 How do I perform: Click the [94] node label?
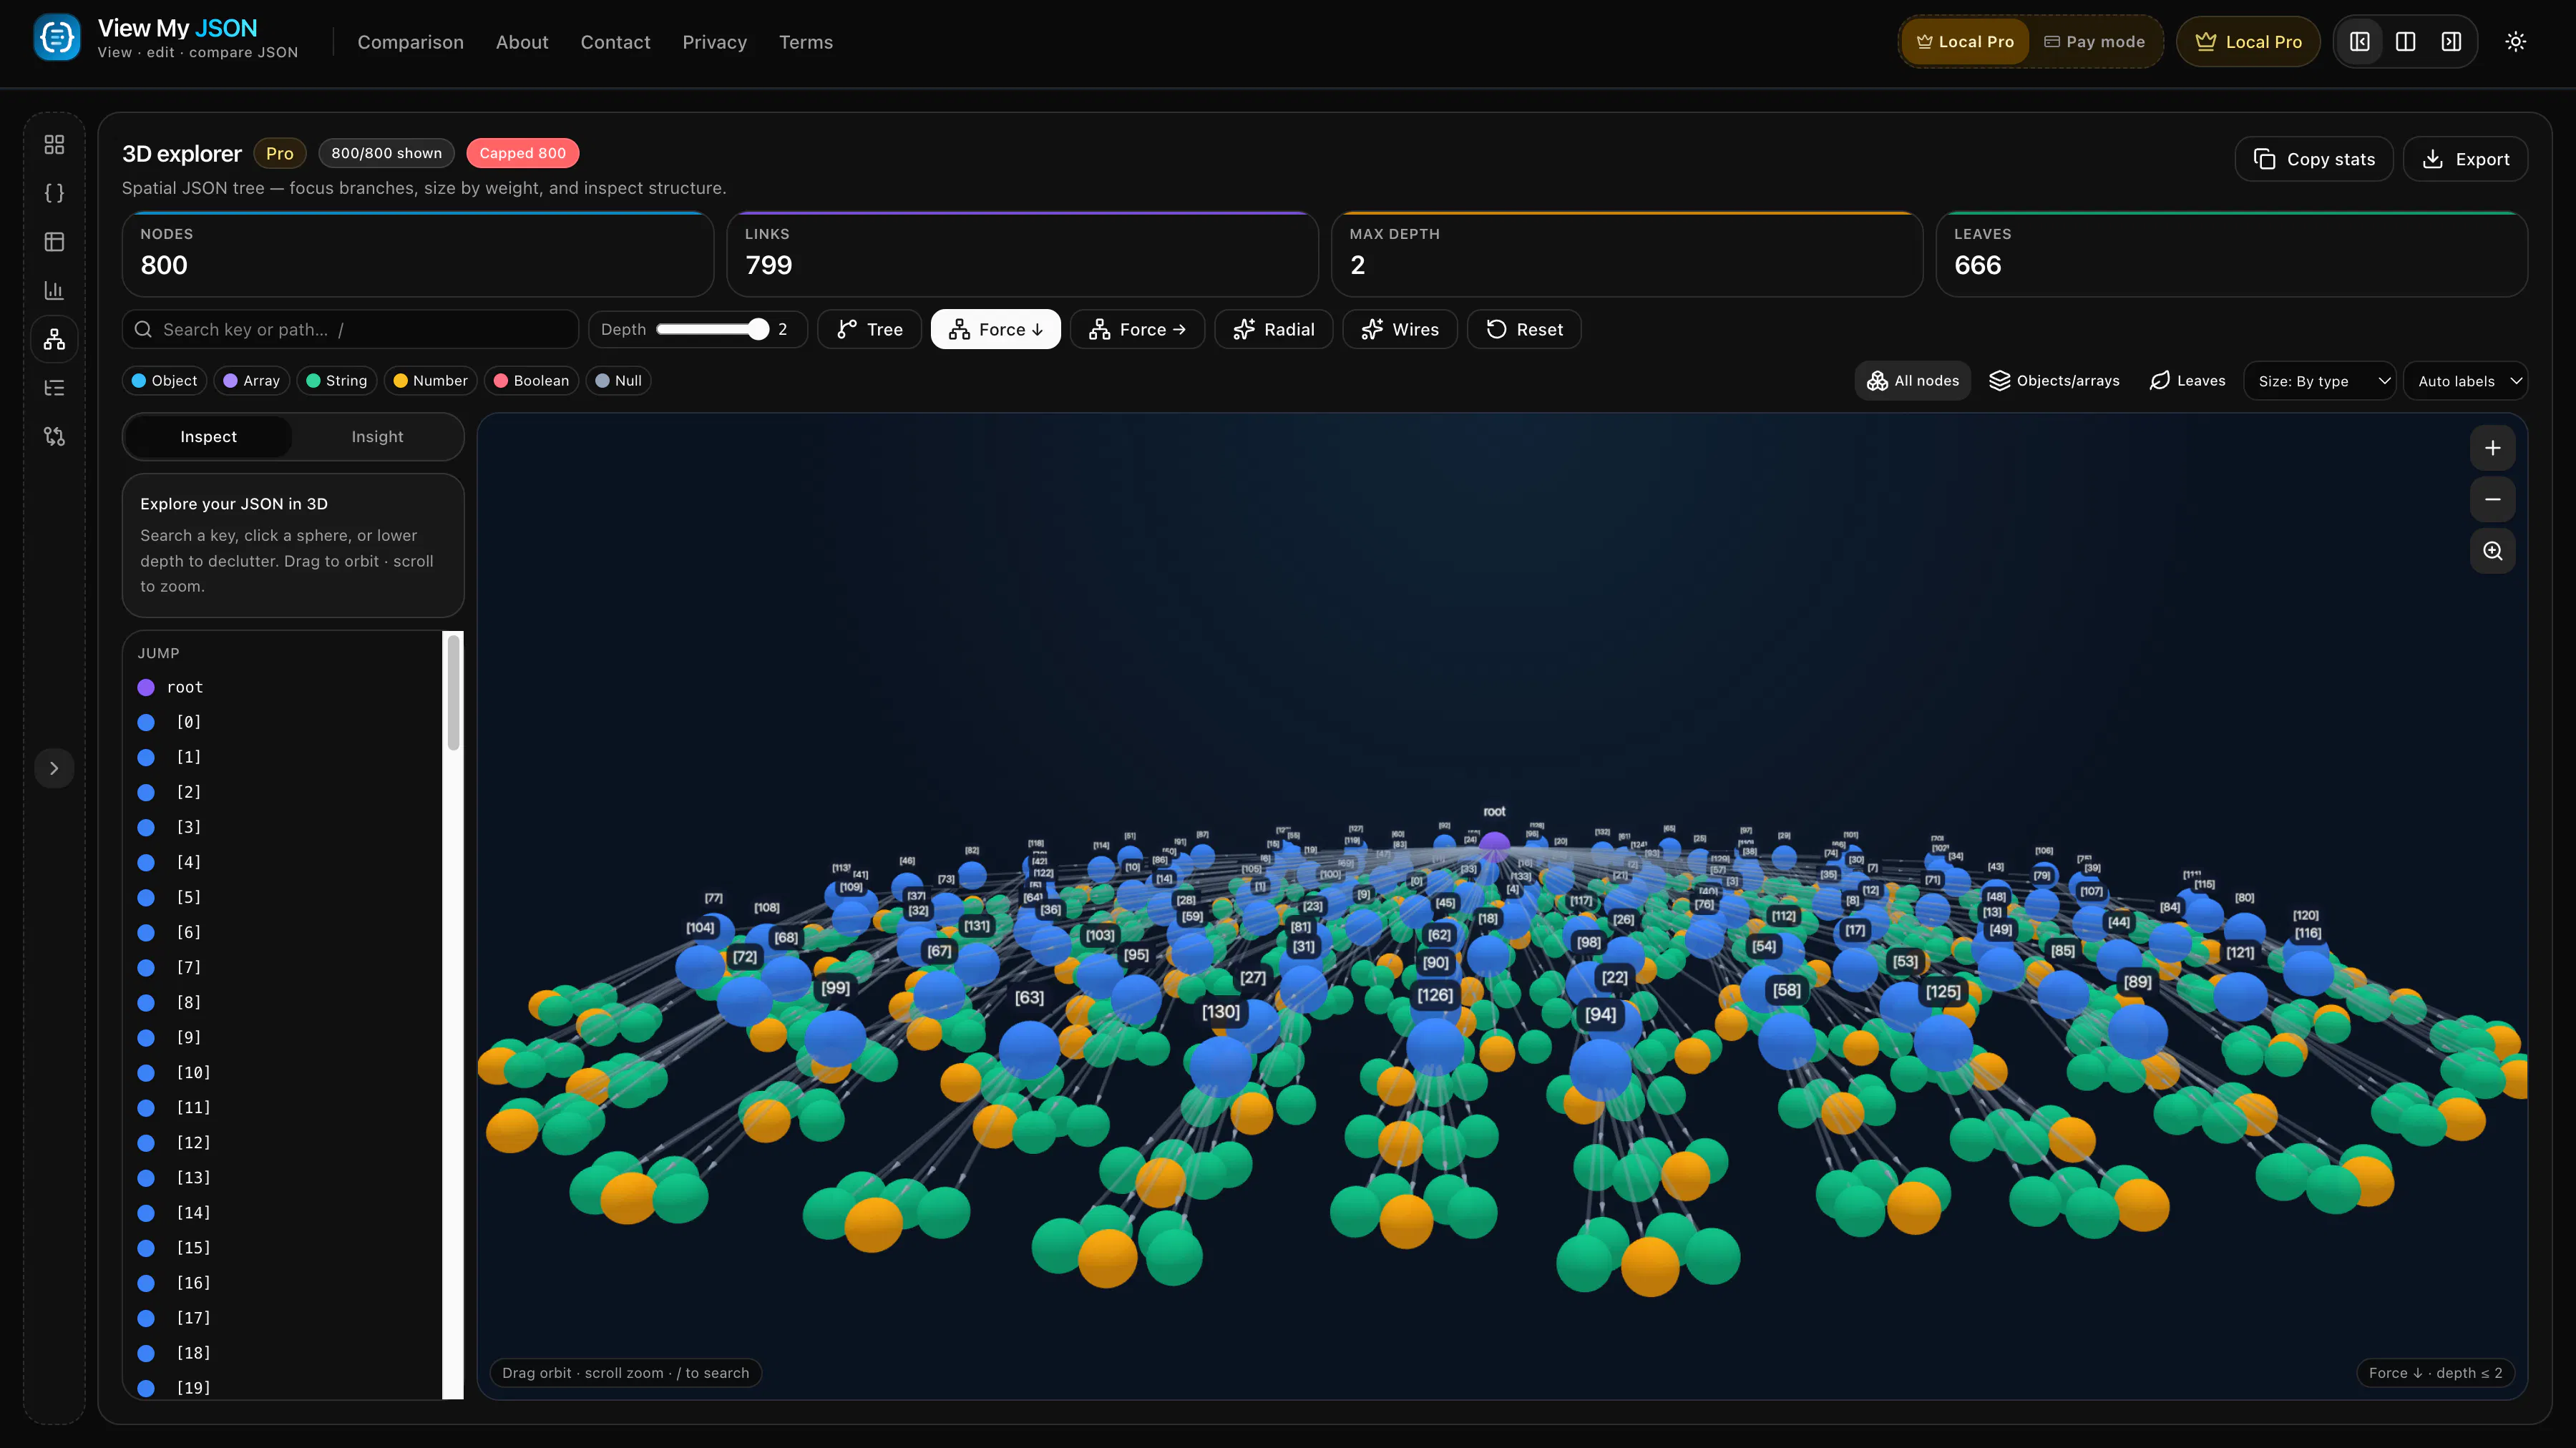(1600, 1014)
